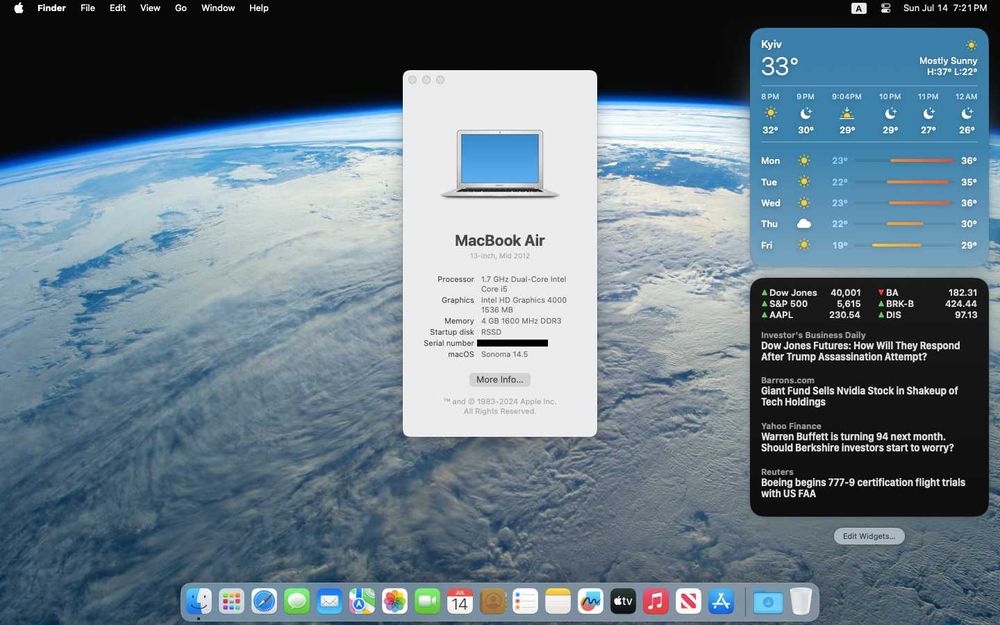Select the S&P 500 ticker row
1000x625 pixels.
811,304
